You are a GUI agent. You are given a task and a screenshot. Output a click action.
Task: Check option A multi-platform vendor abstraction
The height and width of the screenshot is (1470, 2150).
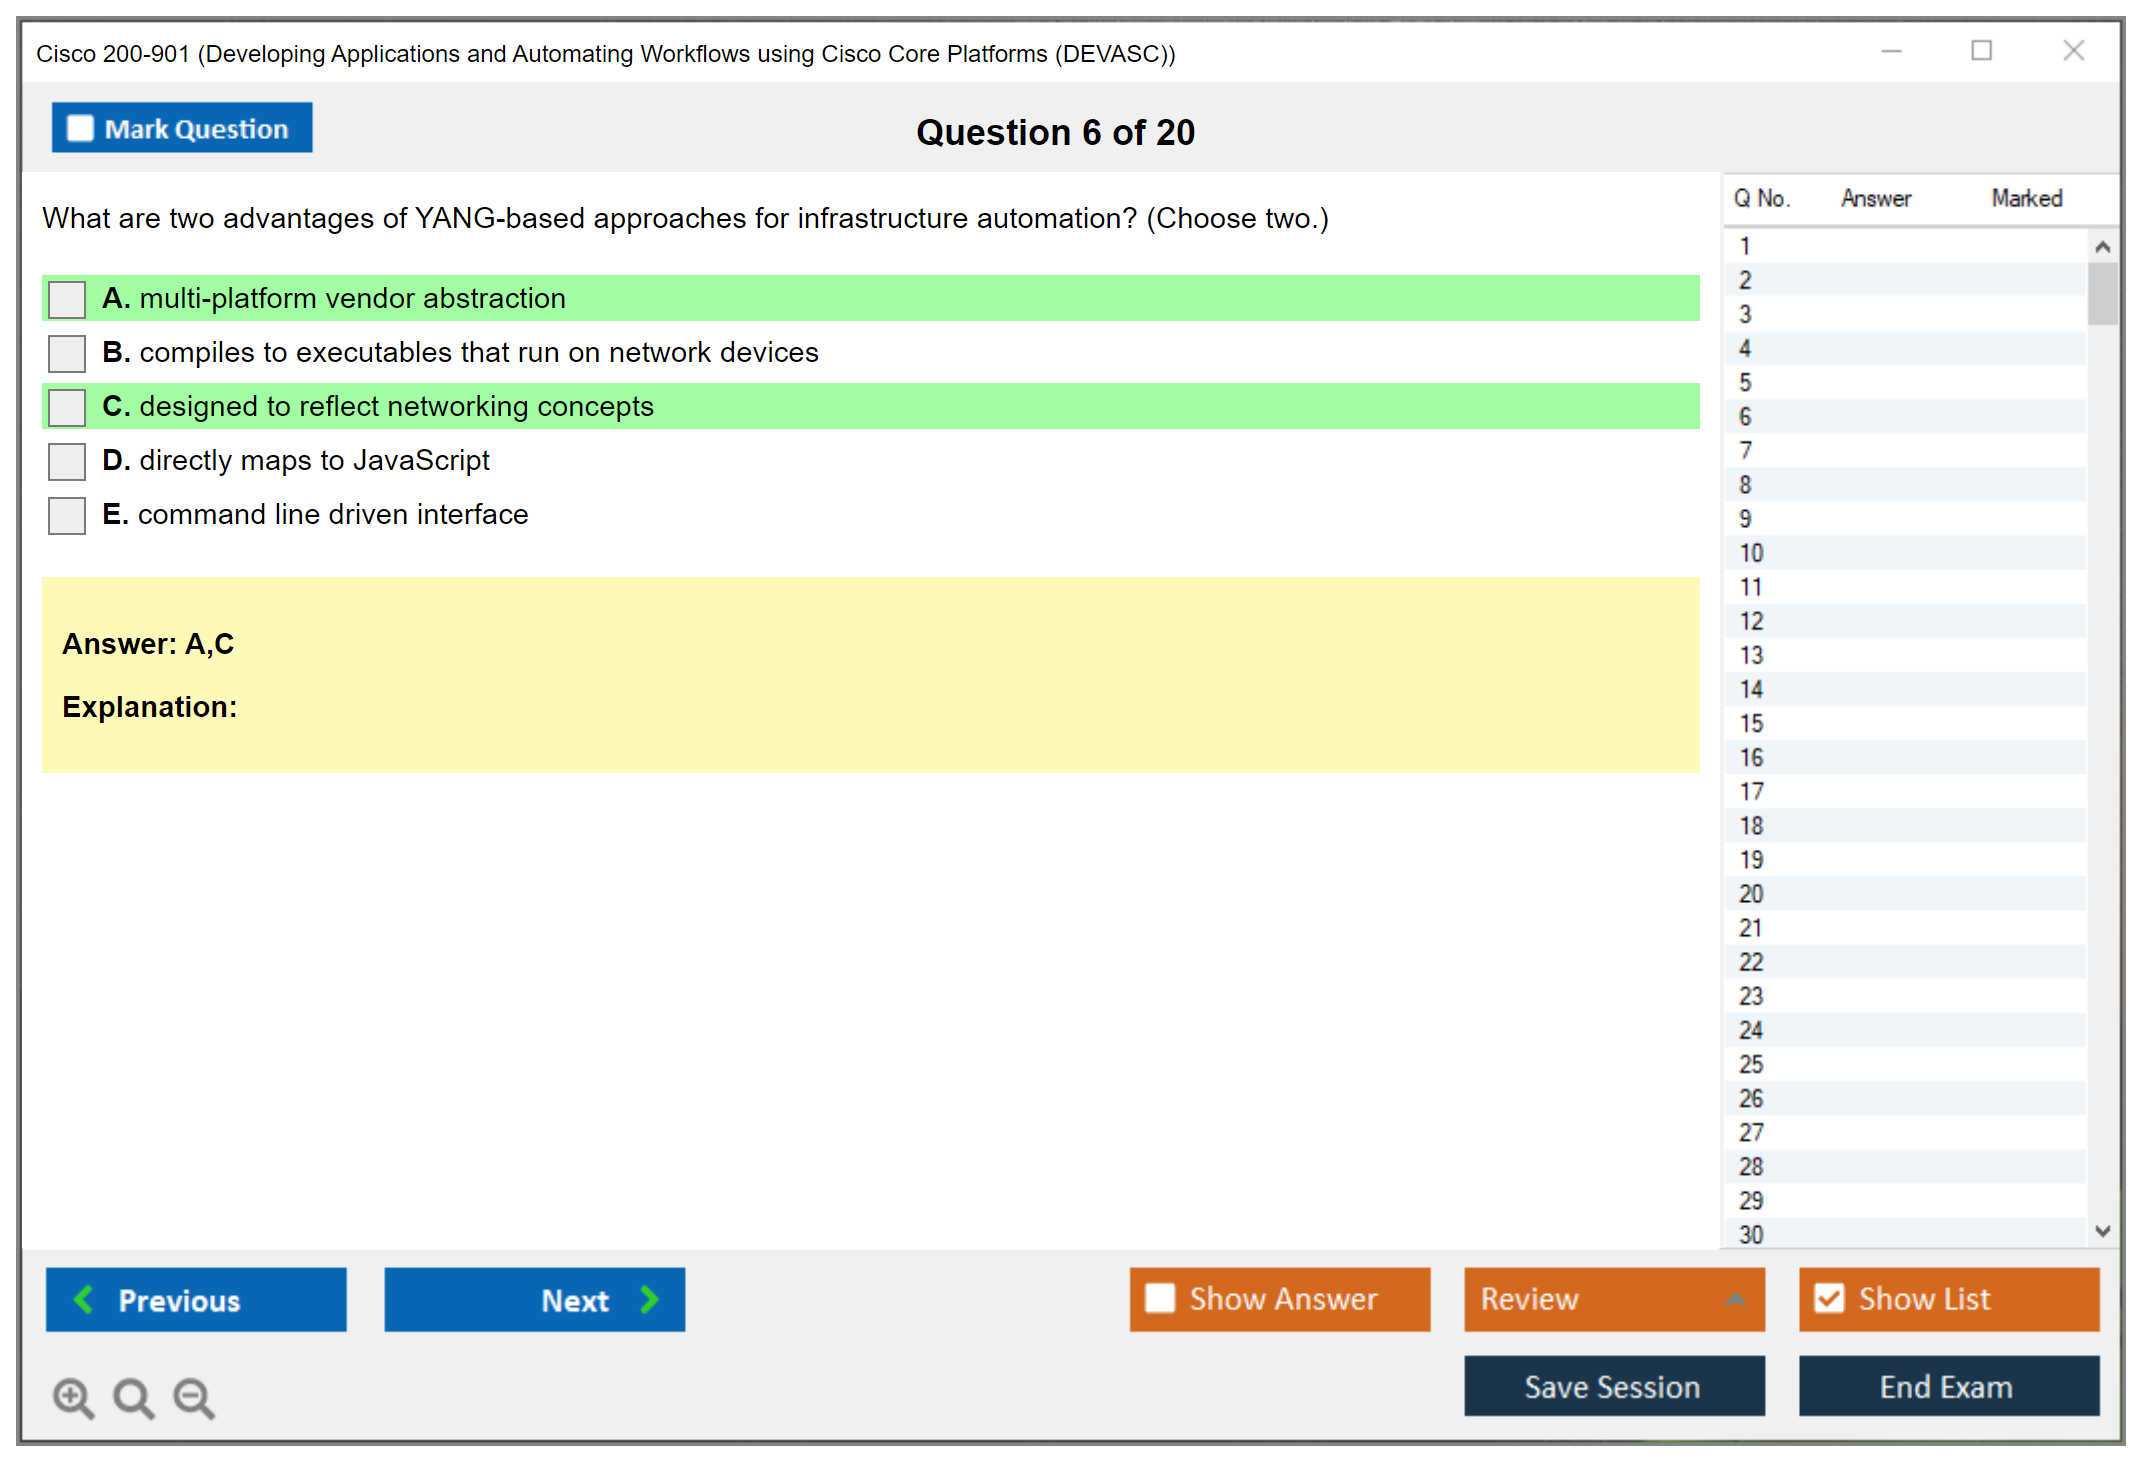(67, 298)
